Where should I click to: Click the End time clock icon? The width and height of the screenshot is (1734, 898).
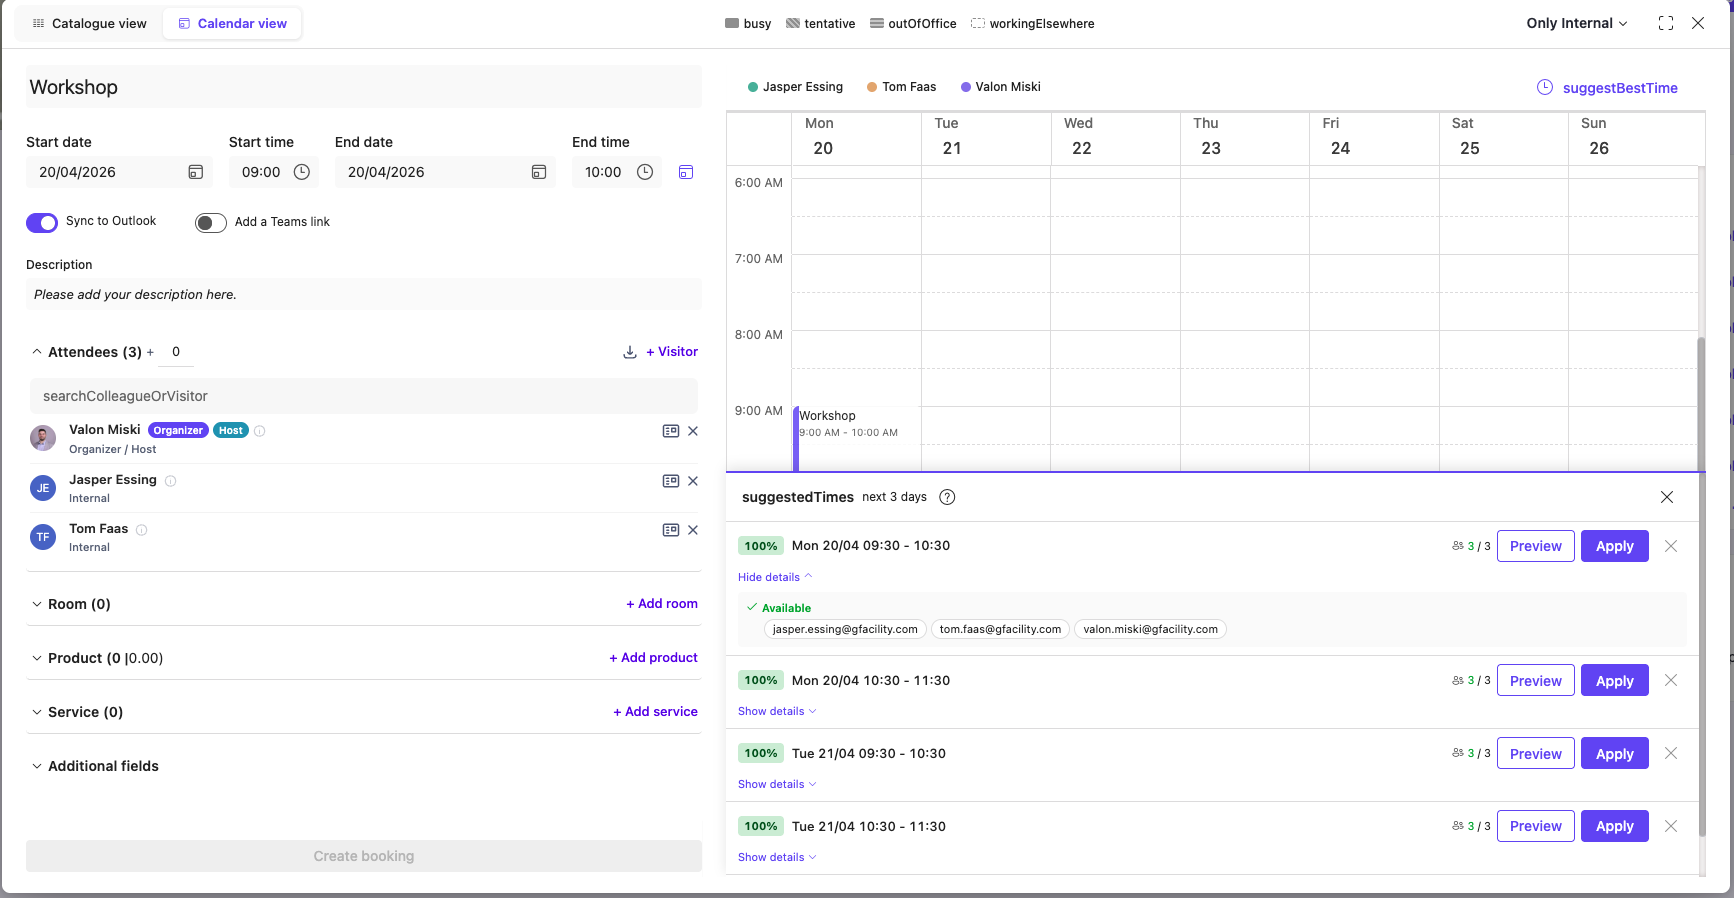click(645, 172)
